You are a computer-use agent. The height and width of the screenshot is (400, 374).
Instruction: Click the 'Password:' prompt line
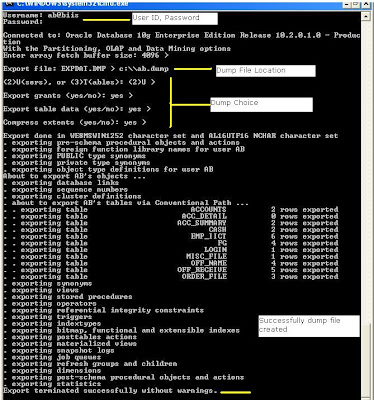coord(23,22)
